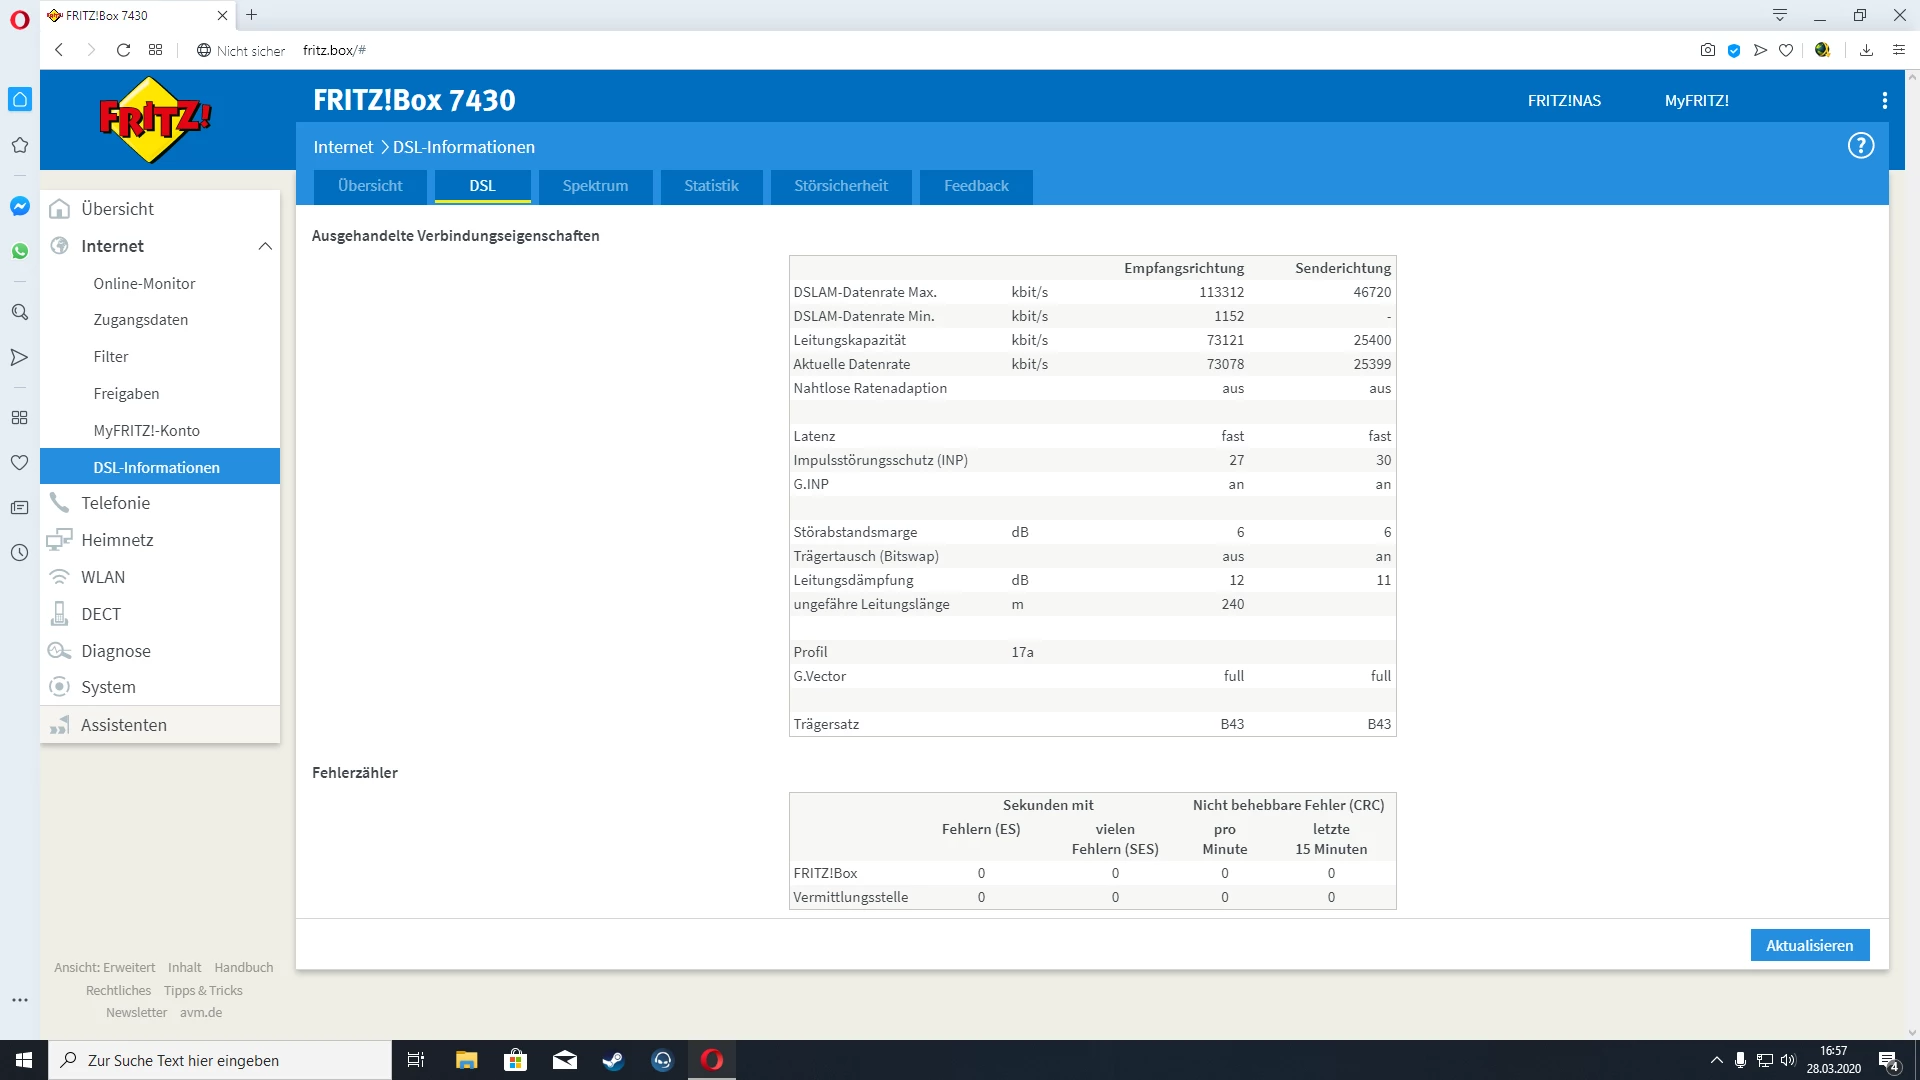
Task: Open Opera history clock icon in sidebar
Action: (19, 552)
